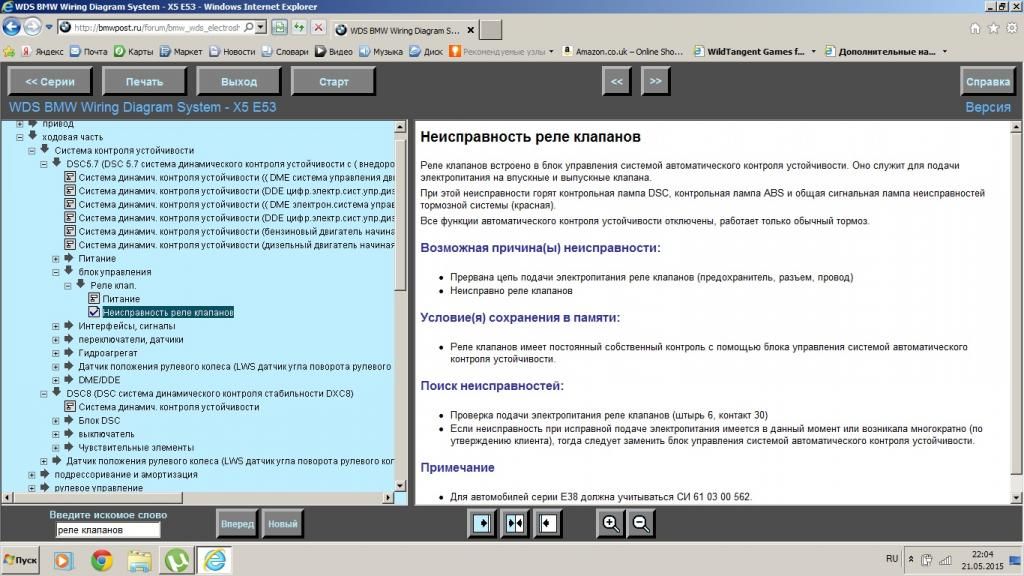Click zoom-in magnifier in bottom toolbar
The width and height of the screenshot is (1024, 576).
click(611, 524)
